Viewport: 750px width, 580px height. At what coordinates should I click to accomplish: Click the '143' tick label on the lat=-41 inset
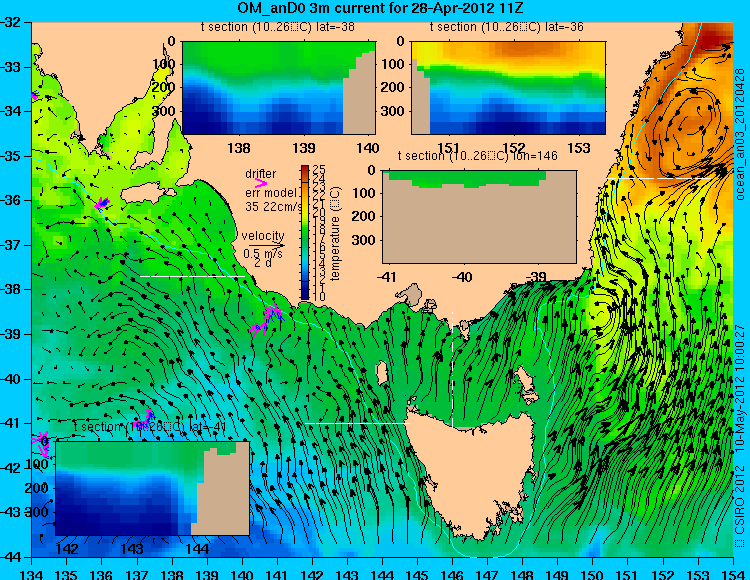click(x=133, y=549)
